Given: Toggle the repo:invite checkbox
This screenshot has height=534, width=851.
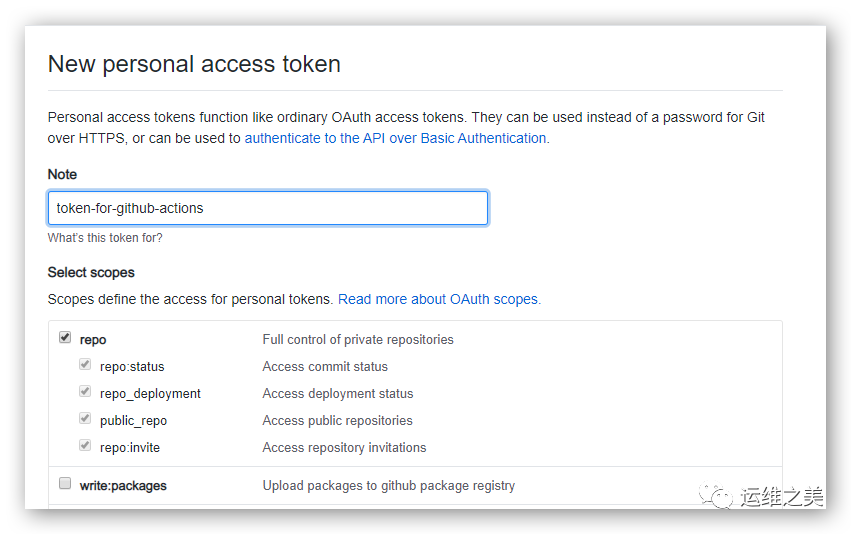Looking at the screenshot, I should (x=85, y=446).
